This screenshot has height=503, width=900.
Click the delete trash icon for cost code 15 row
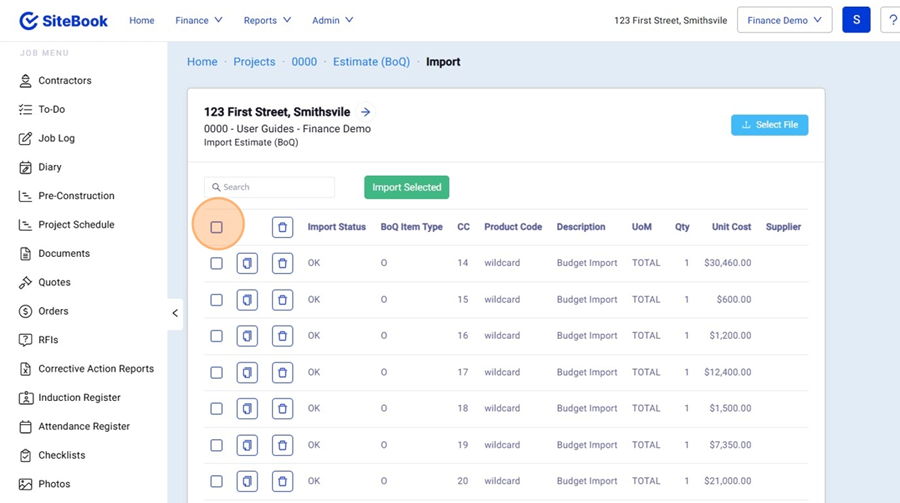tap(282, 300)
